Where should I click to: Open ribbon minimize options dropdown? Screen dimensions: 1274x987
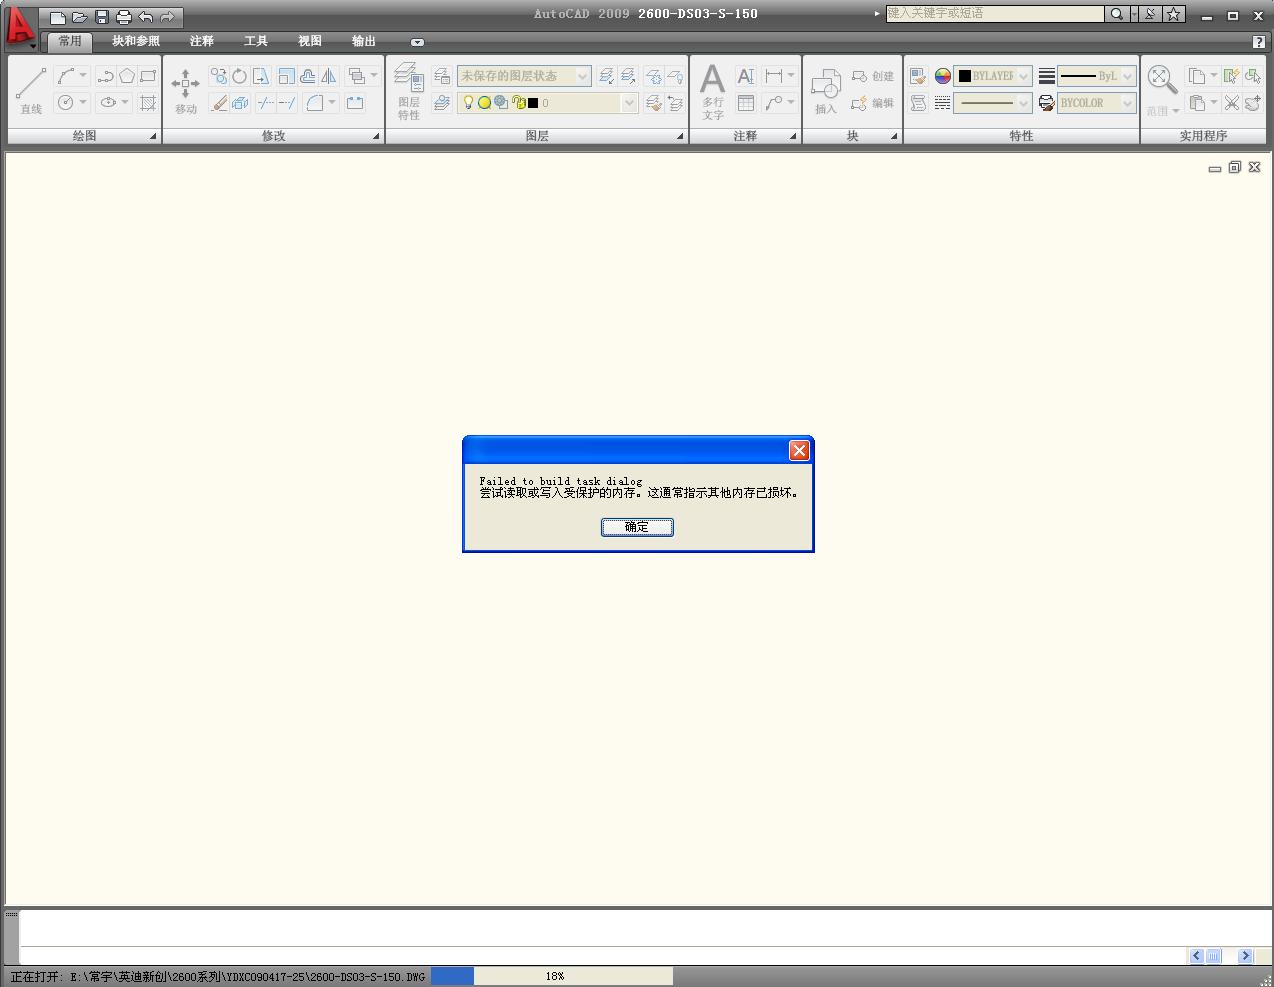point(417,42)
